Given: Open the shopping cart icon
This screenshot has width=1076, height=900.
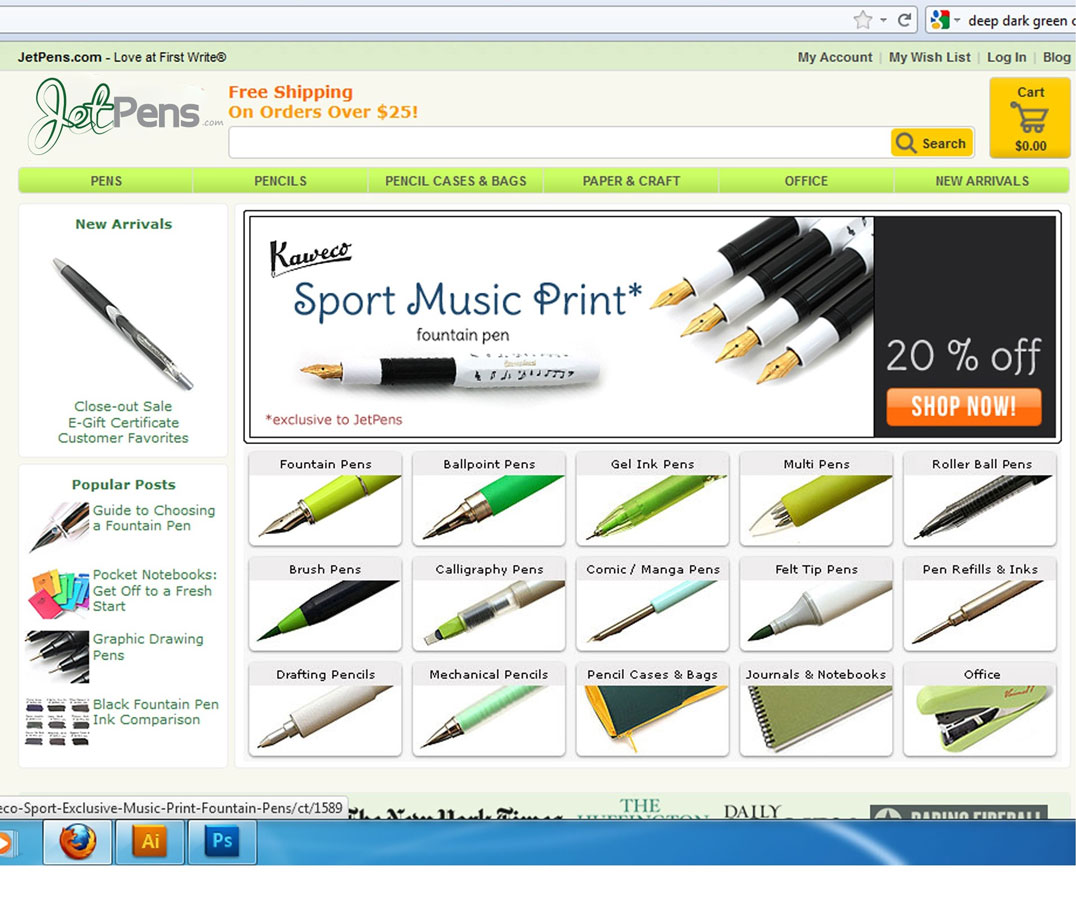Looking at the screenshot, I should point(1029,117).
